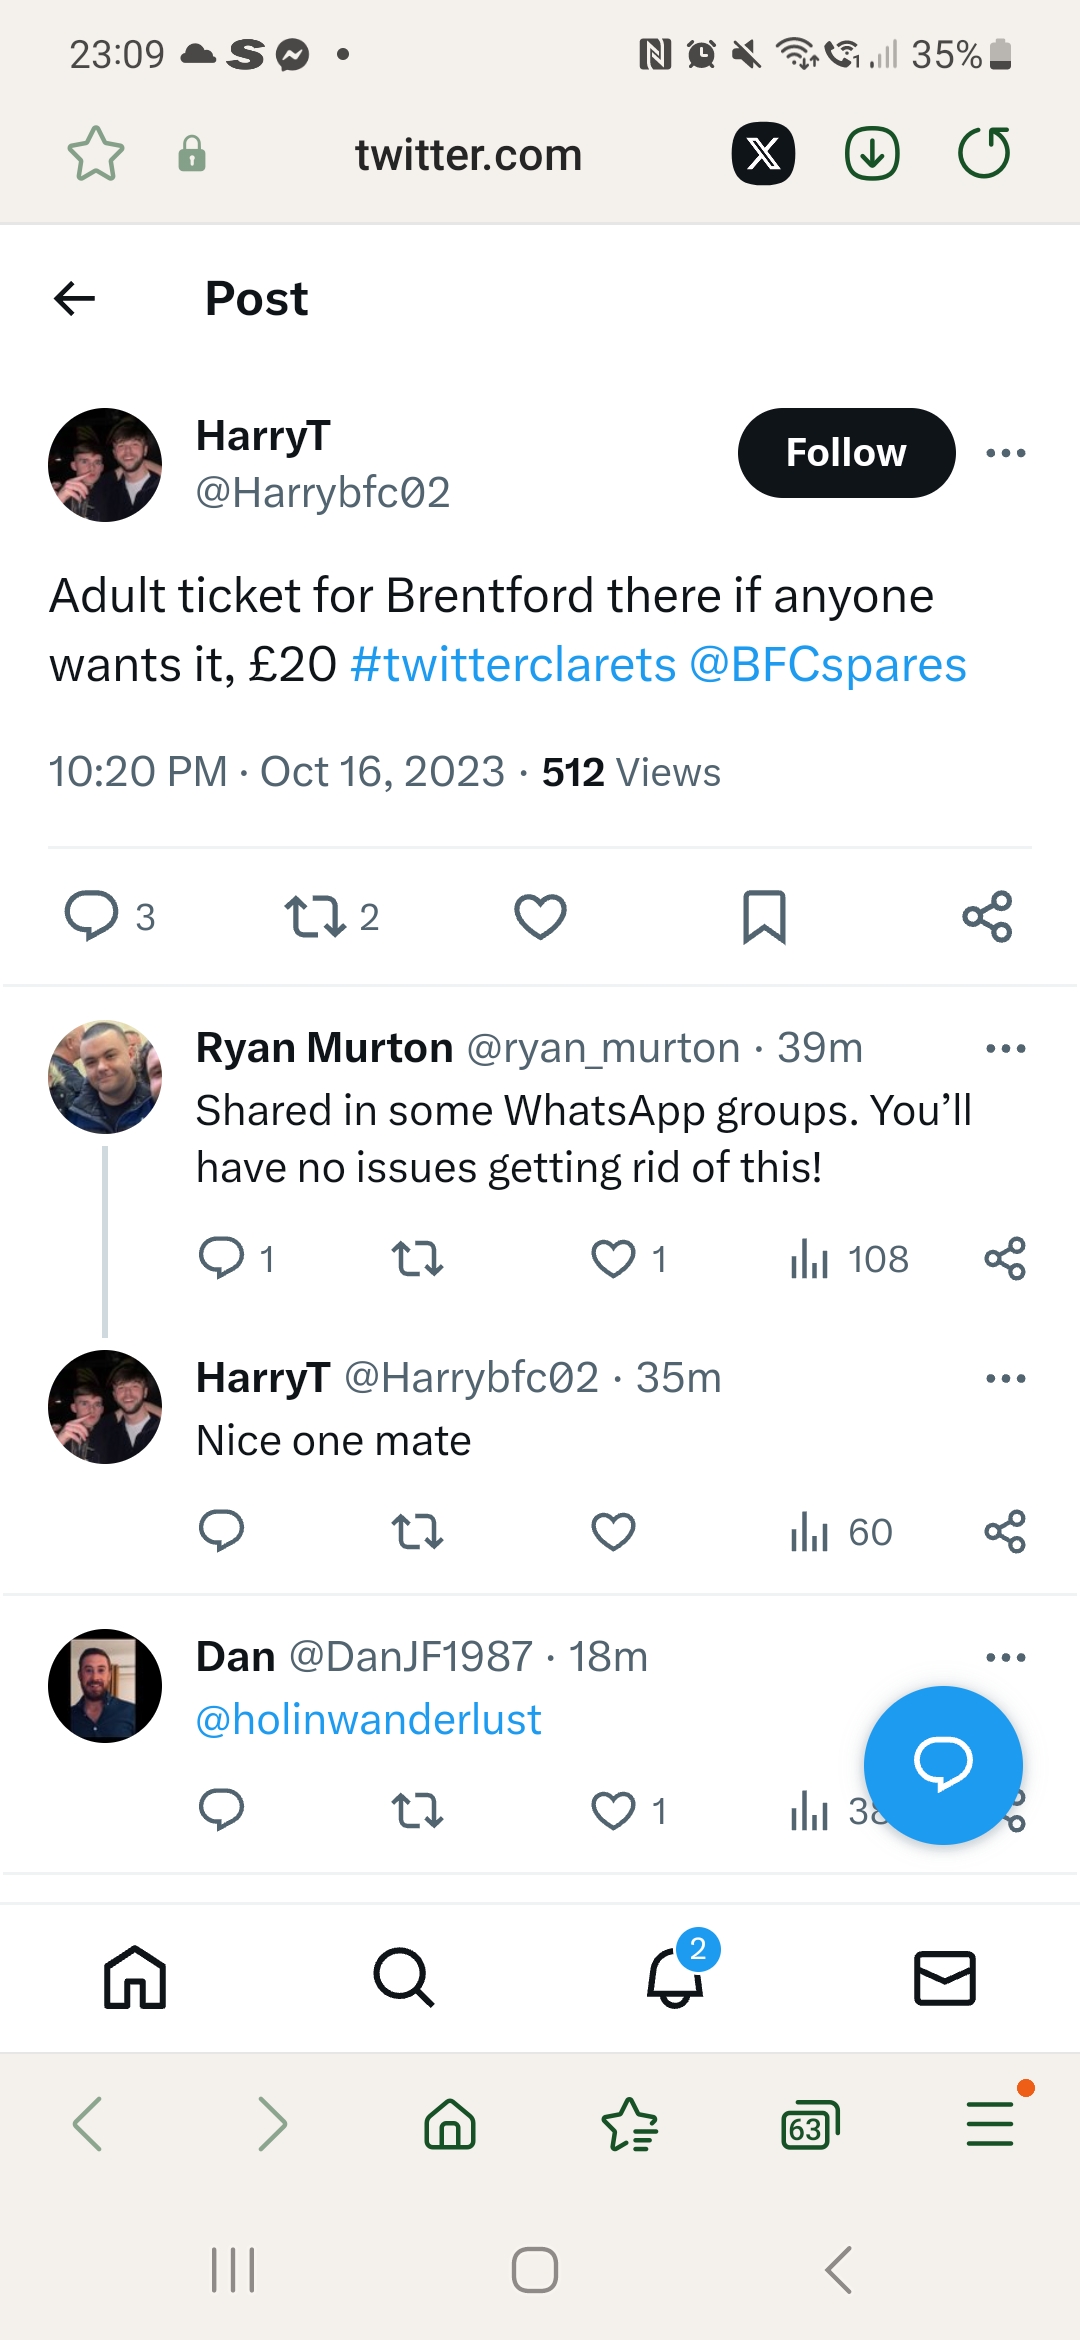This screenshot has height=2340, width=1080.
Task: Repost the main Brentford ticket post
Action: 316,917
